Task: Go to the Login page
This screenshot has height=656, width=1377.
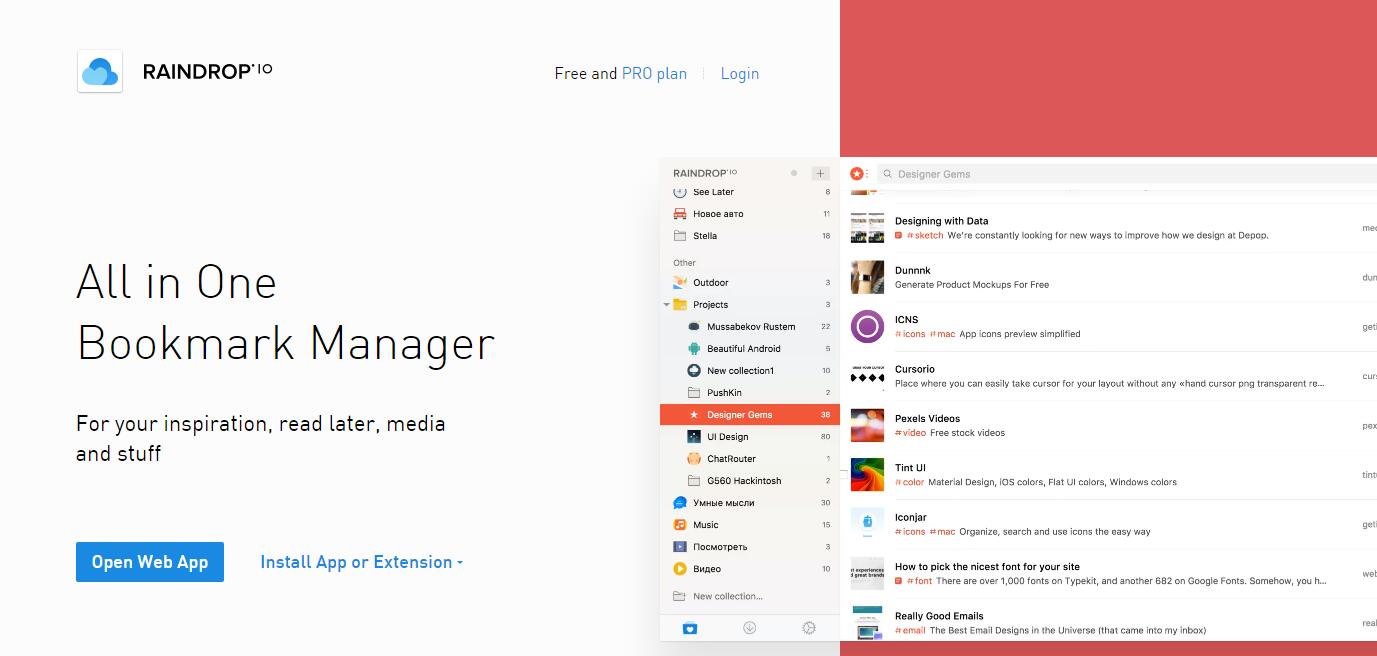Action: pos(740,74)
